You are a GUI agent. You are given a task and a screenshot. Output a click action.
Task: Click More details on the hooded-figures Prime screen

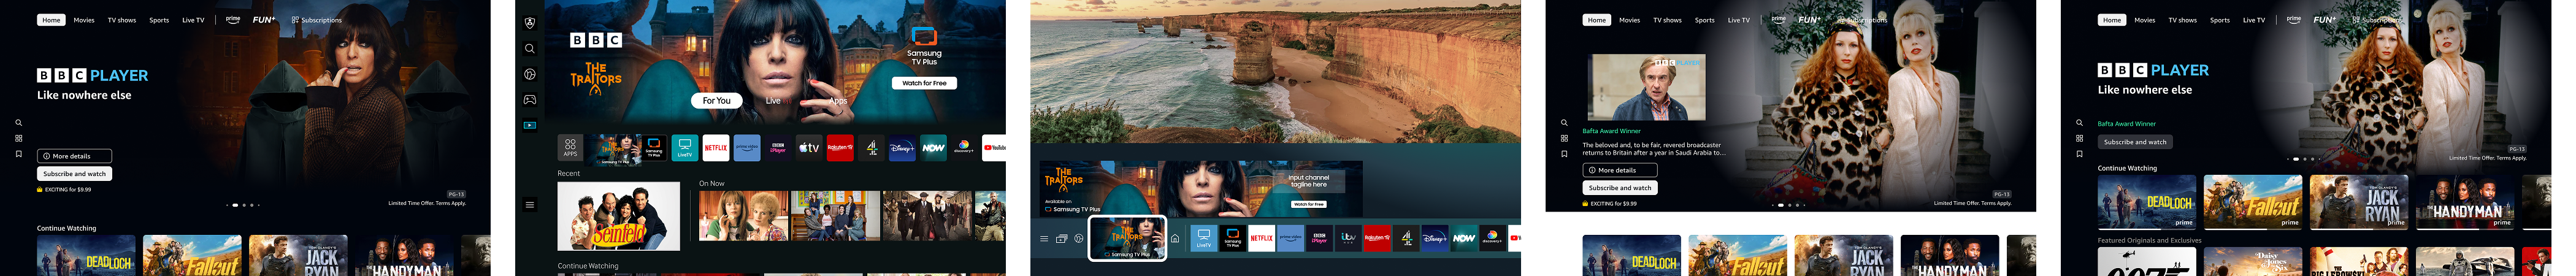(74, 156)
